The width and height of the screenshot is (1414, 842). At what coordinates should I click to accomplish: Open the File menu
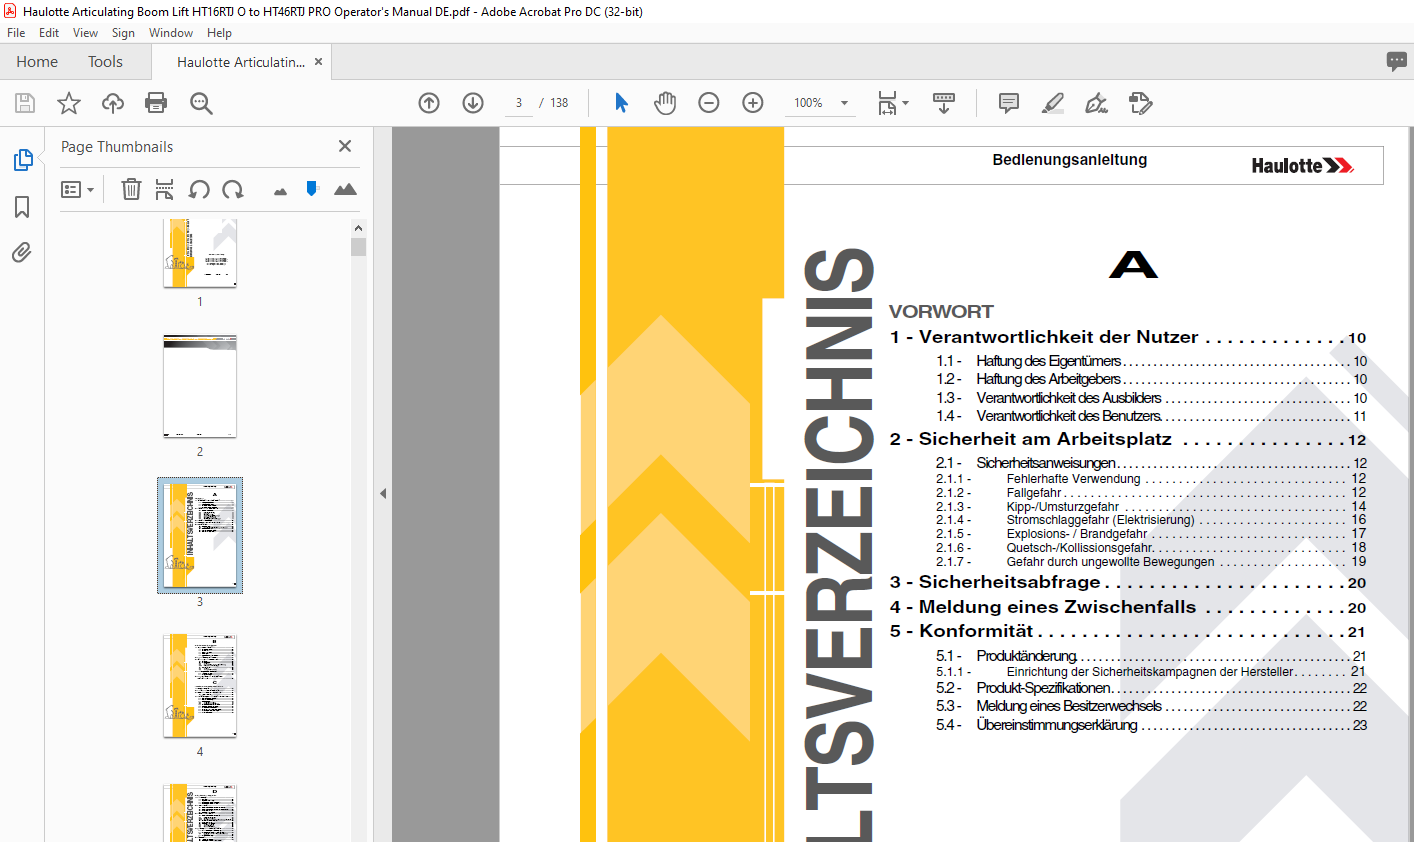coord(16,33)
